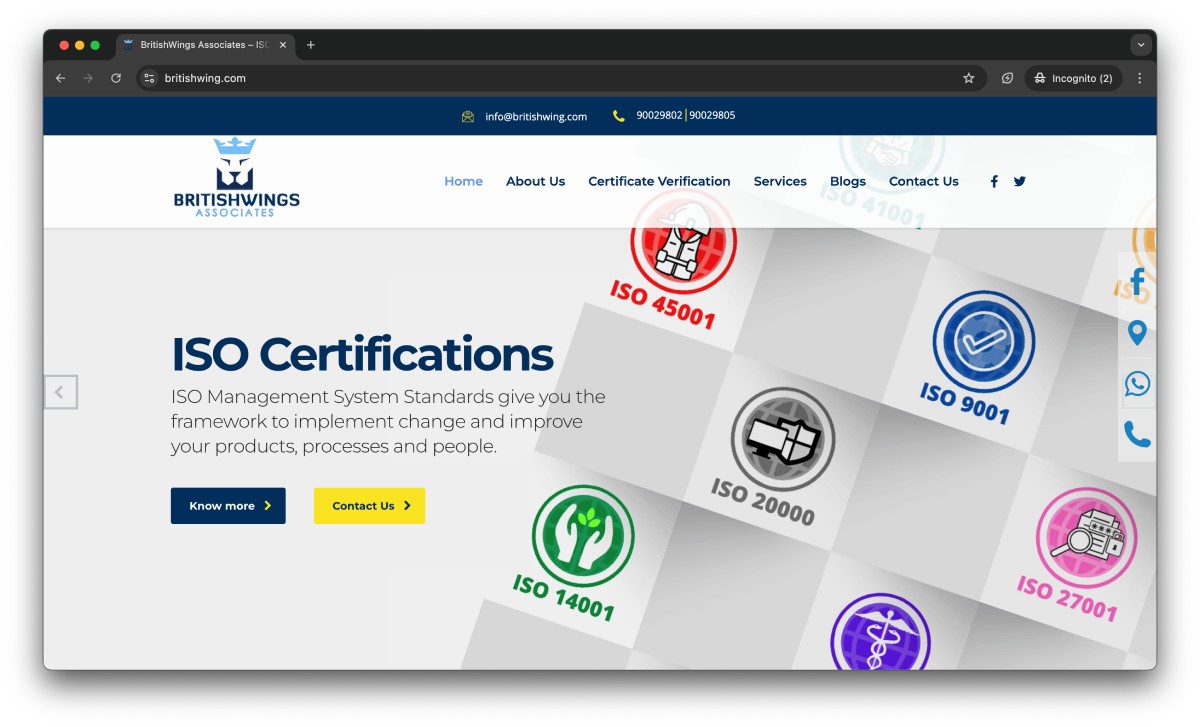
Task: Open the Services menu item
Action: 780,181
